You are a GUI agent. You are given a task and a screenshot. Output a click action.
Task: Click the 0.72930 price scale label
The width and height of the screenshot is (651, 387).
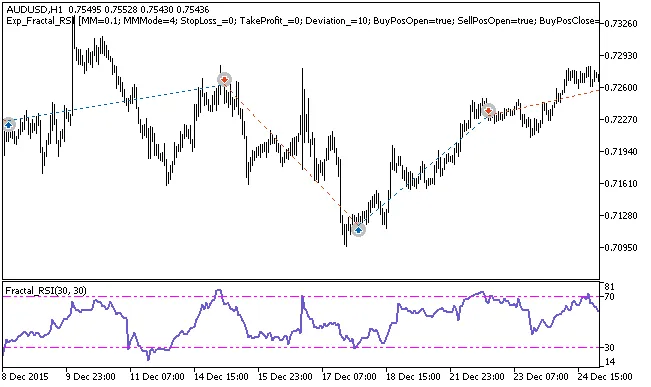[x=622, y=56]
